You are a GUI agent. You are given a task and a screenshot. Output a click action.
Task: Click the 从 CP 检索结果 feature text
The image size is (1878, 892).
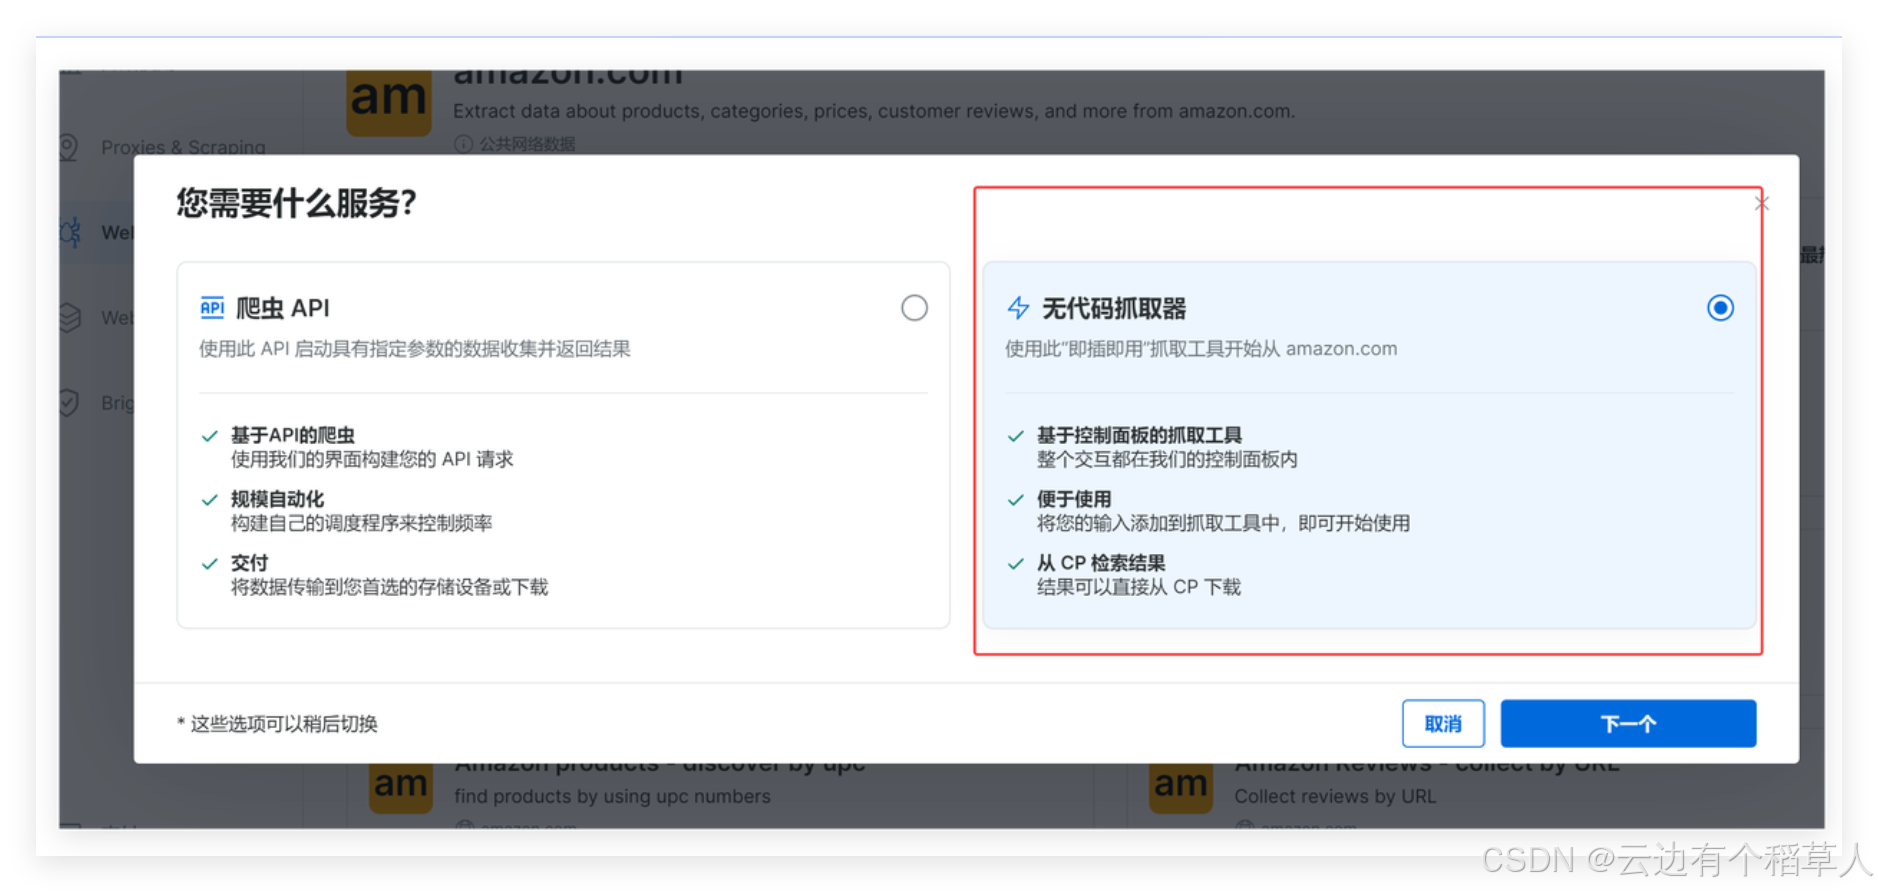coord(1101,563)
